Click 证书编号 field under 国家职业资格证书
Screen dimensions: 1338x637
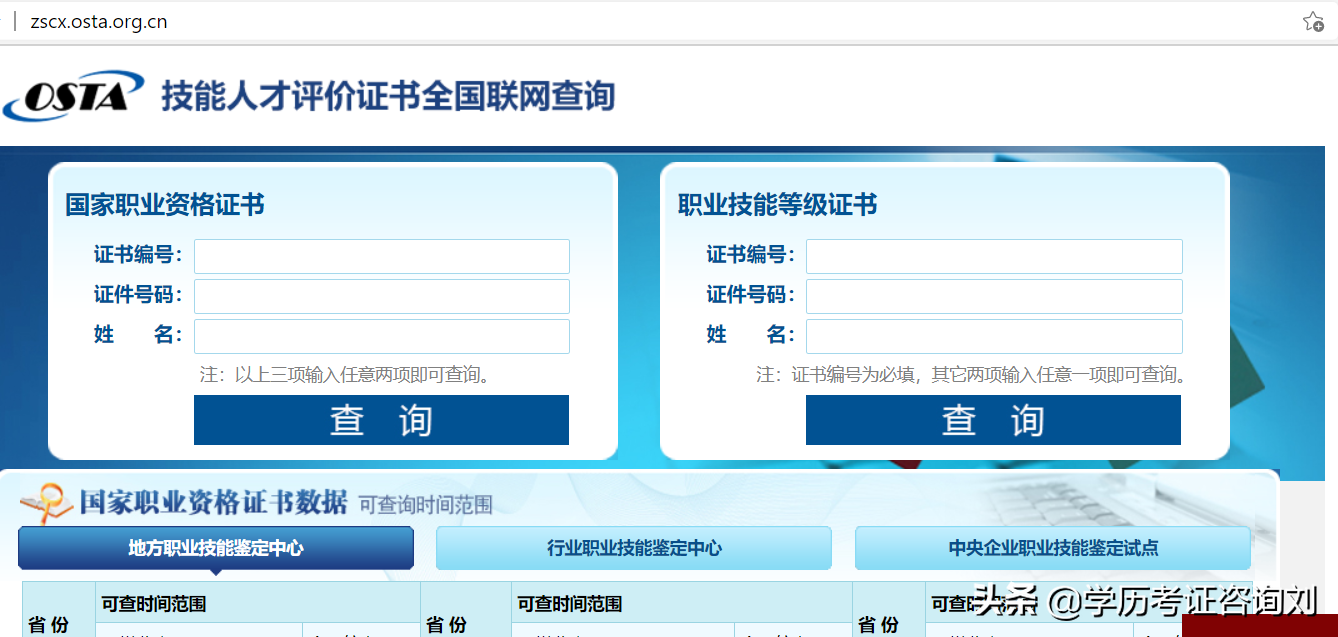coord(382,256)
